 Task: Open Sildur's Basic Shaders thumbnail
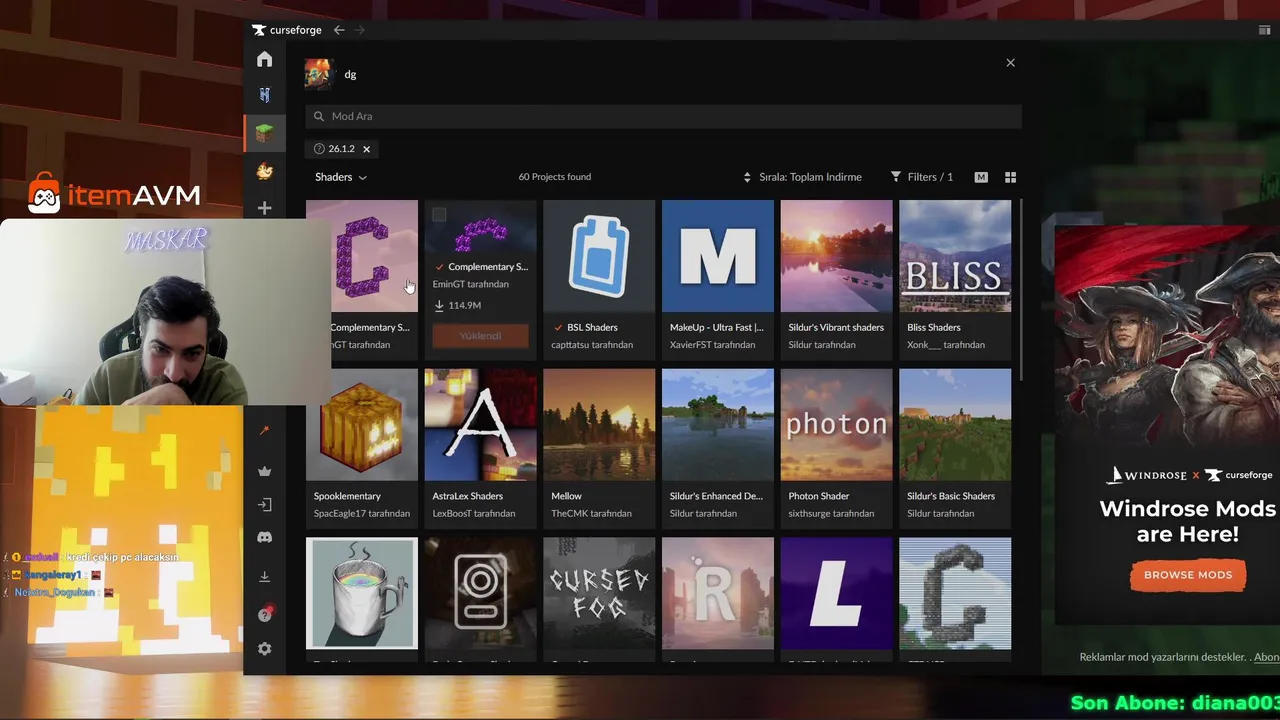(955, 425)
